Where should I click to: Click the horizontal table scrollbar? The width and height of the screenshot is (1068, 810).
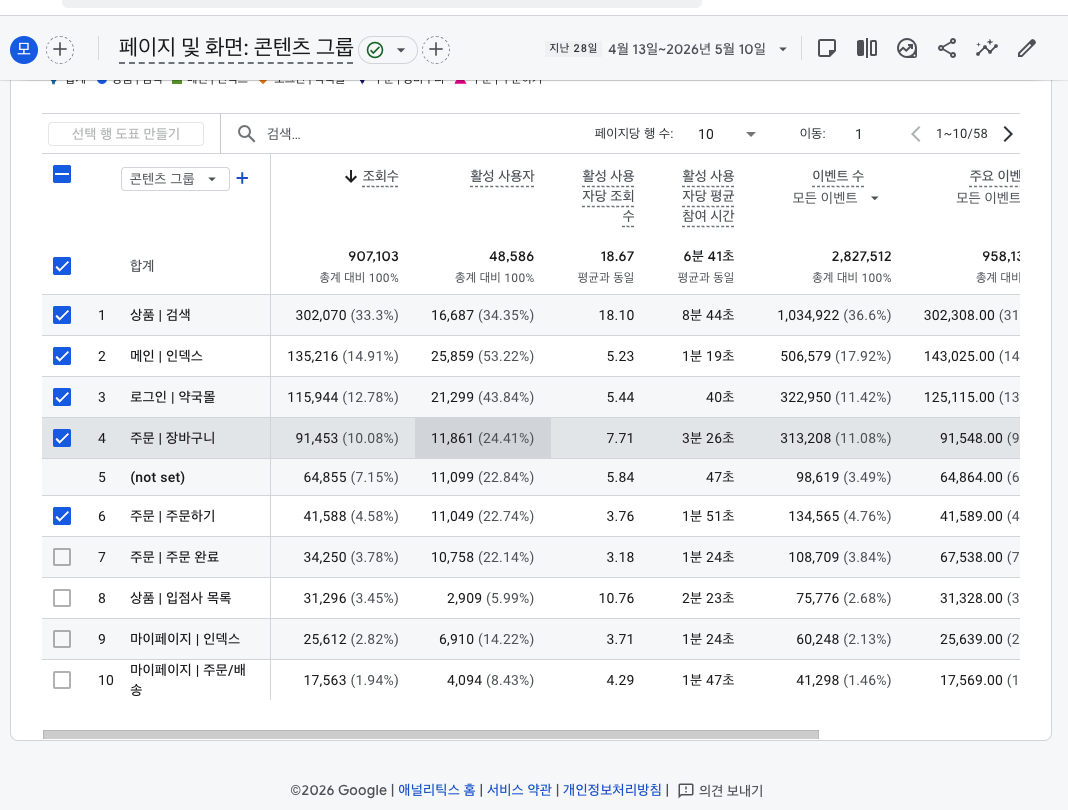[x=430, y=734]
